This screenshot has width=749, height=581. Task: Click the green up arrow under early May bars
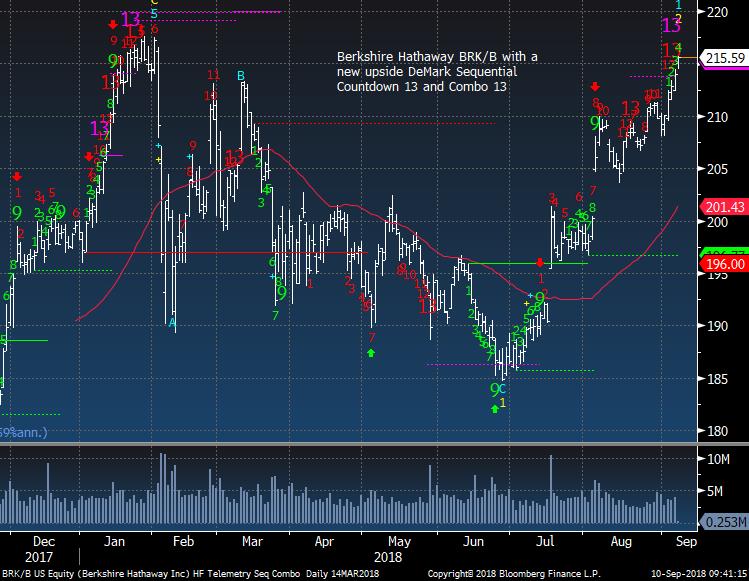tap(371, 353)
